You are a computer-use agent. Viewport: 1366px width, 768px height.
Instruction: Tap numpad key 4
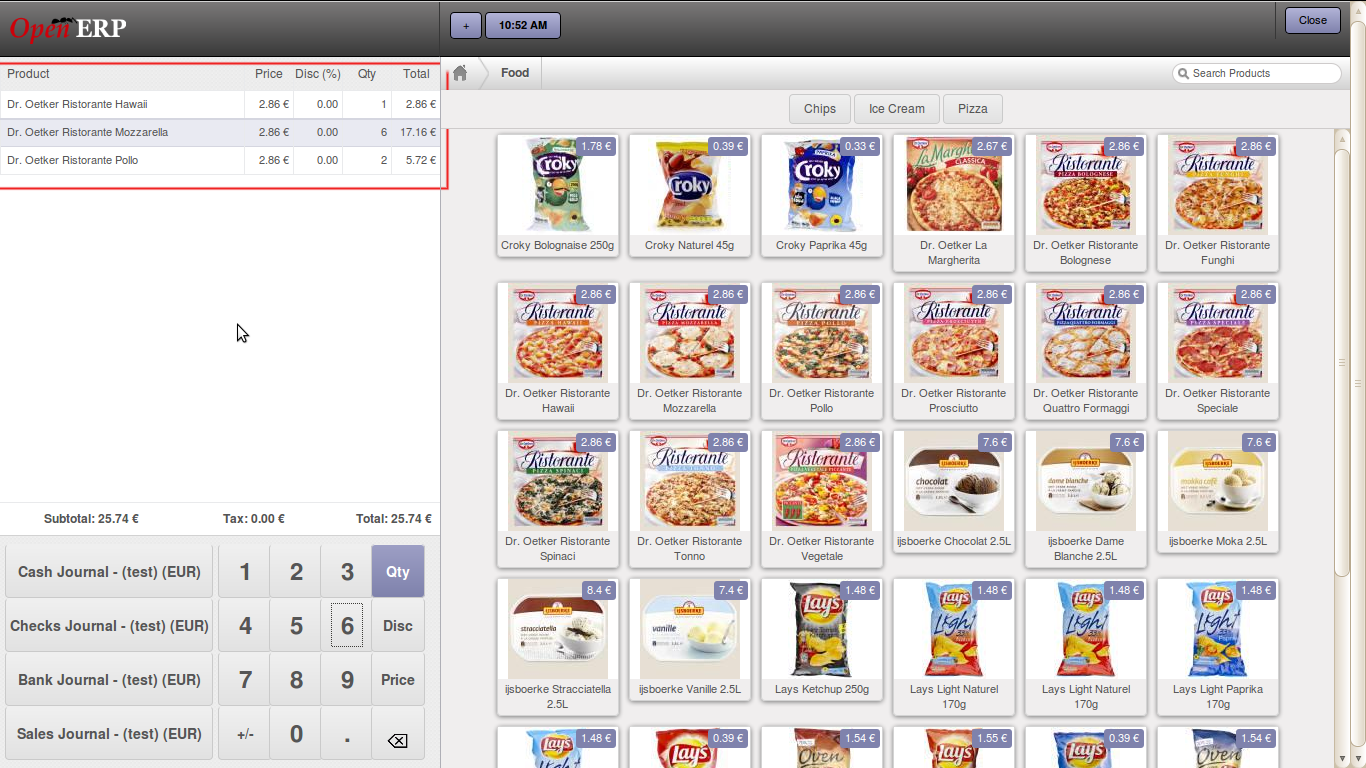tap(245, 626)
